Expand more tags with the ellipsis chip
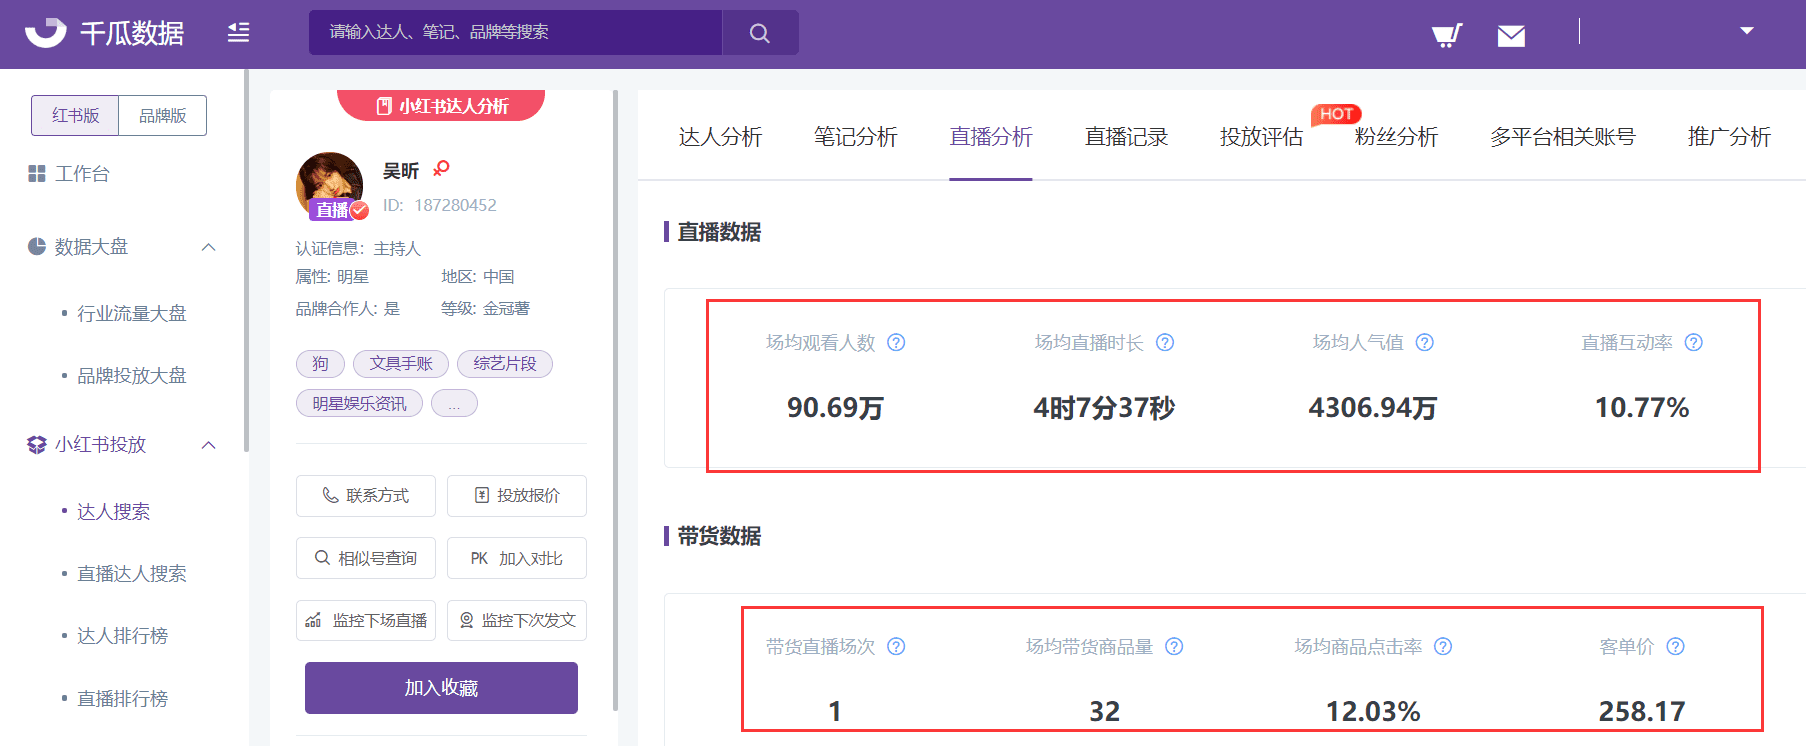The image size is (1806, 746). tap(454, 404)
